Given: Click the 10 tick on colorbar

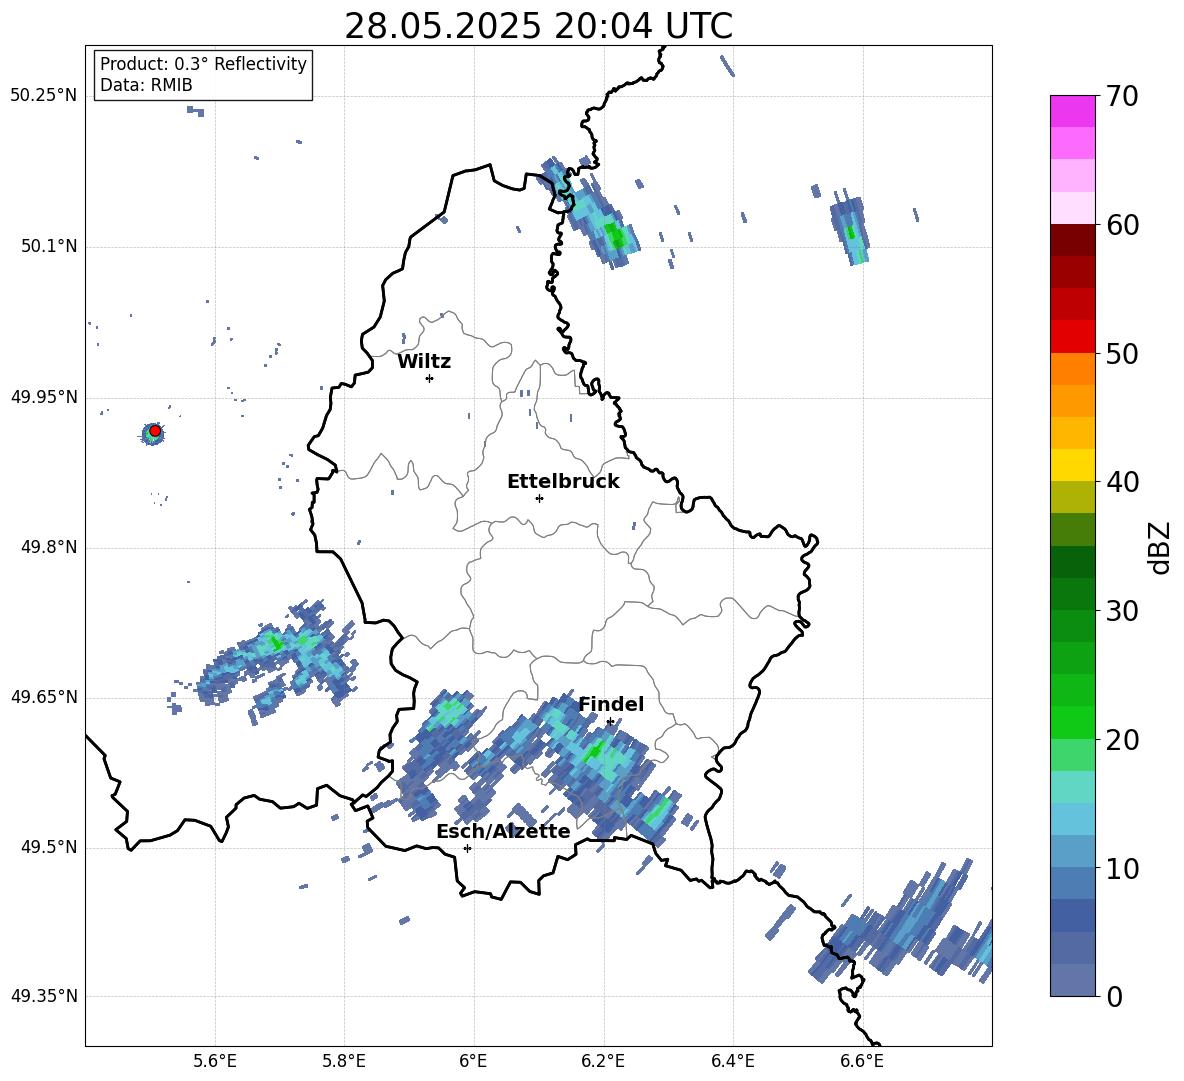Looking at the screenshot, I should tap(1121, 868).
